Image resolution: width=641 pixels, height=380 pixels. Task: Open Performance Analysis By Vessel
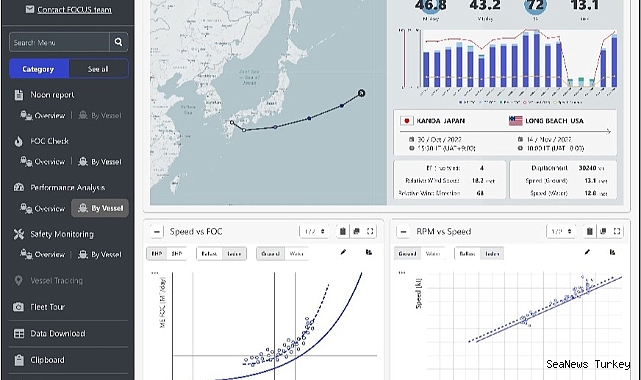[100, 208]
